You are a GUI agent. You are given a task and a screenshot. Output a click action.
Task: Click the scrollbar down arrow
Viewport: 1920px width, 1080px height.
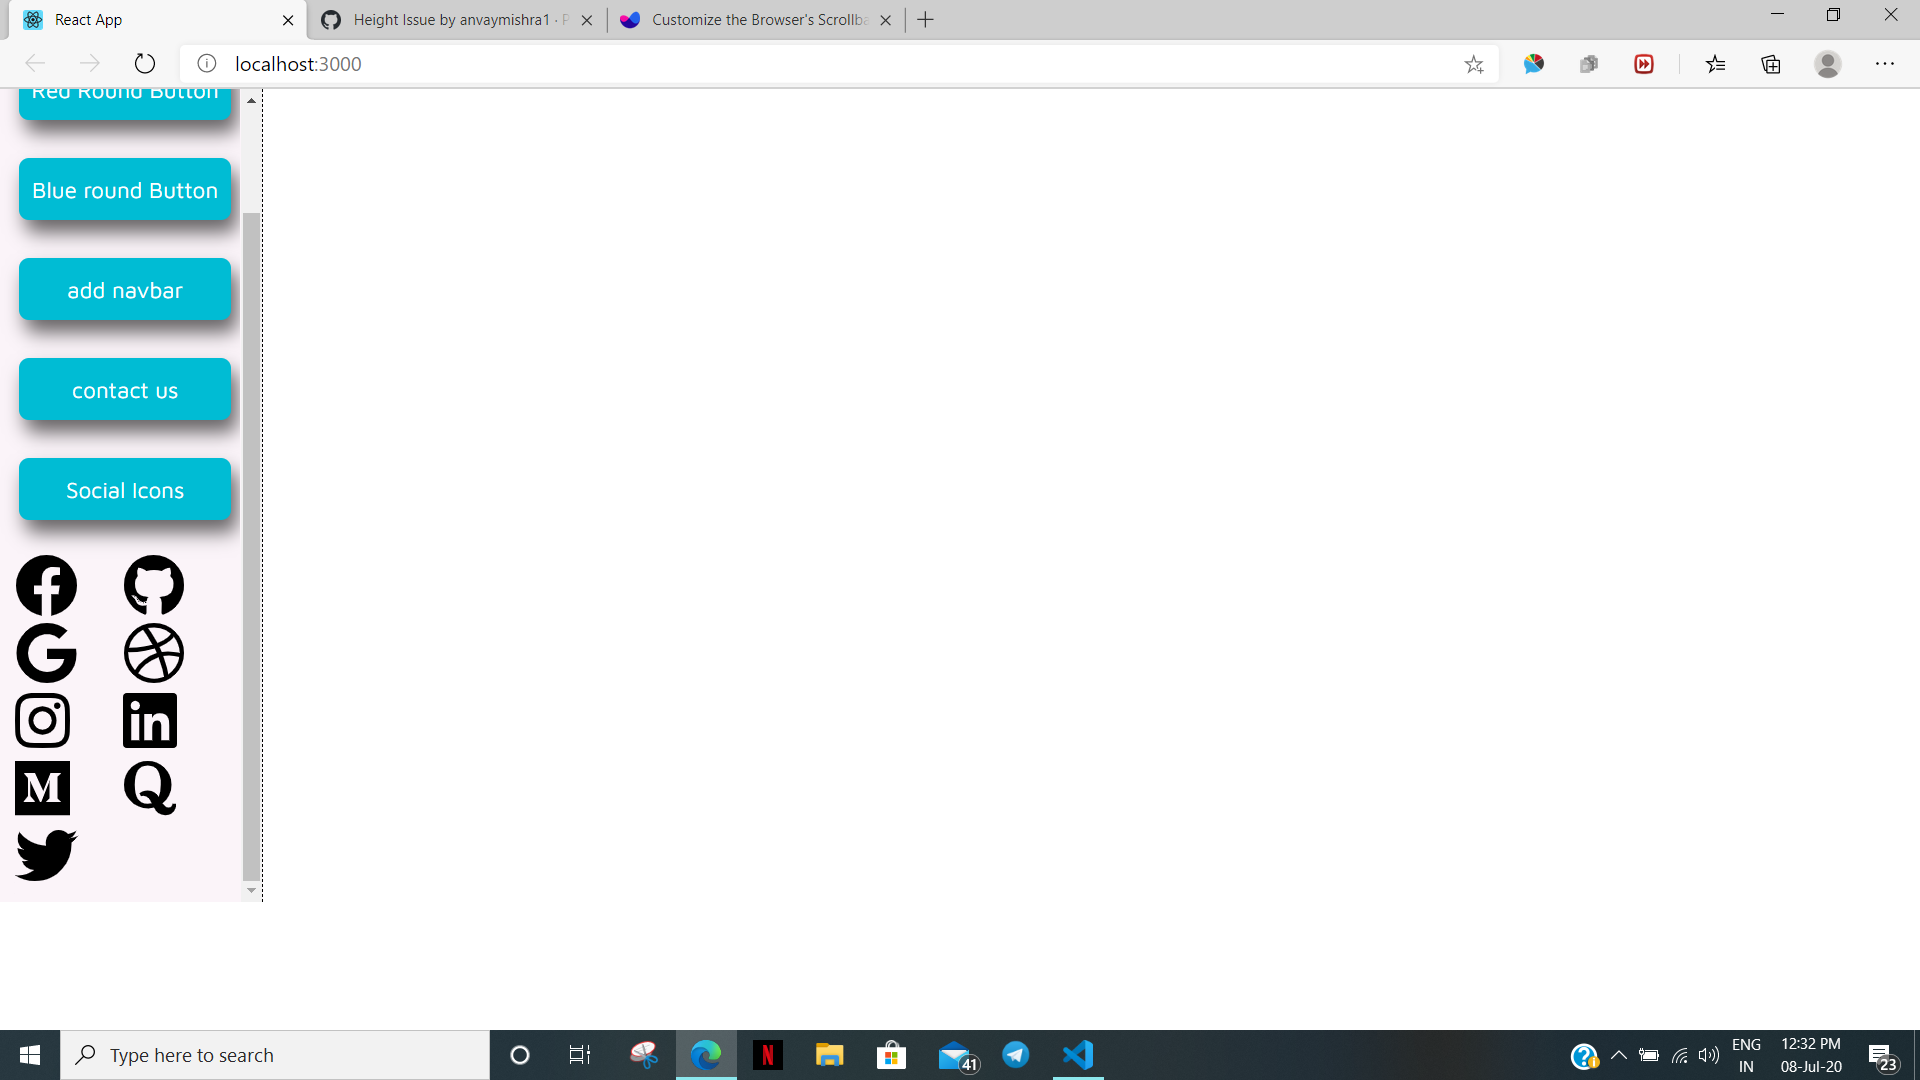[x=250, y=890]
